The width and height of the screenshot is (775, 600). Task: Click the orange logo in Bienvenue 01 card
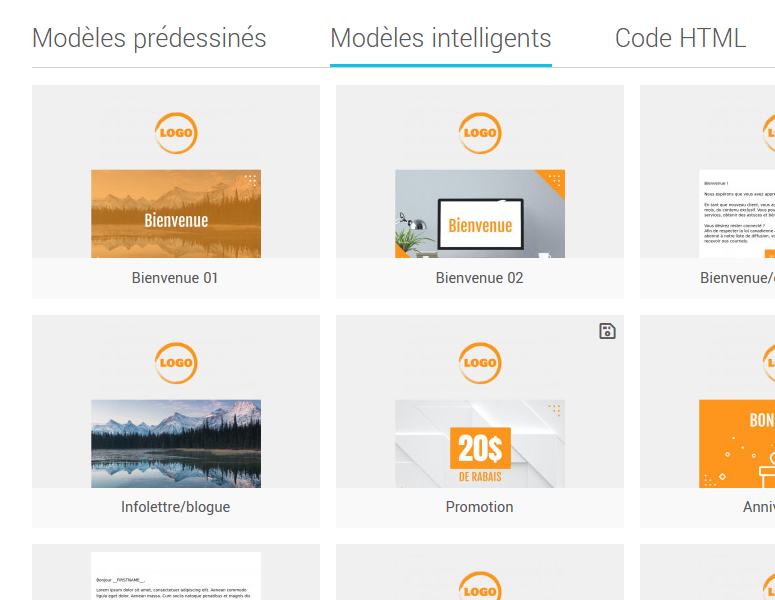(x=176, y=133)
